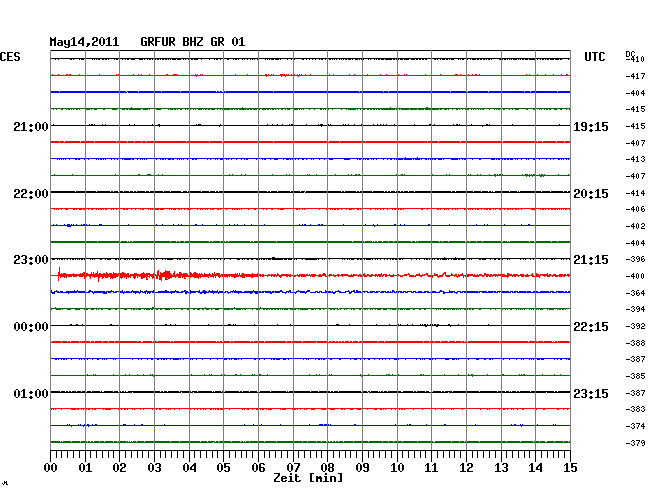Select DC offset value -400
The height and width of the screenshot is (494, 650).
pos(635,276)
